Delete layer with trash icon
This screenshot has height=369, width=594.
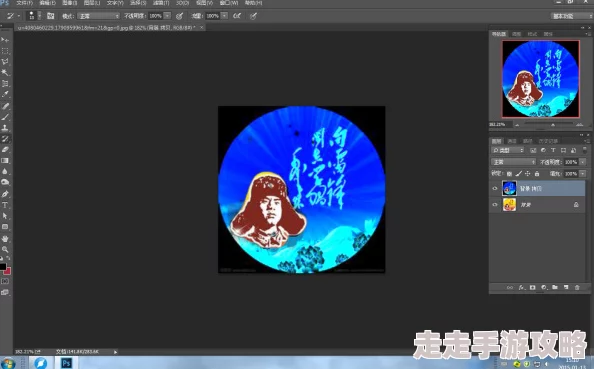point(577,288)
